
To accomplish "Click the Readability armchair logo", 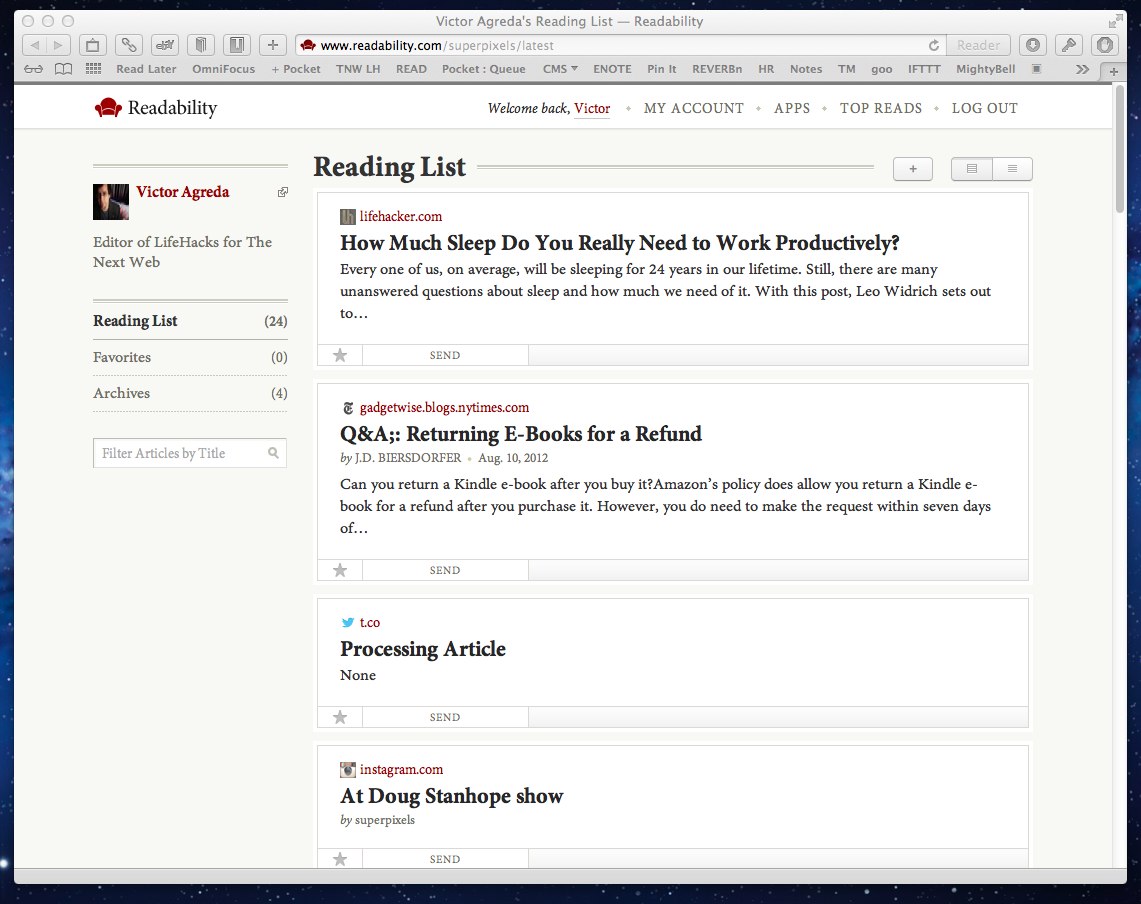I will click(x=108, y=108).
